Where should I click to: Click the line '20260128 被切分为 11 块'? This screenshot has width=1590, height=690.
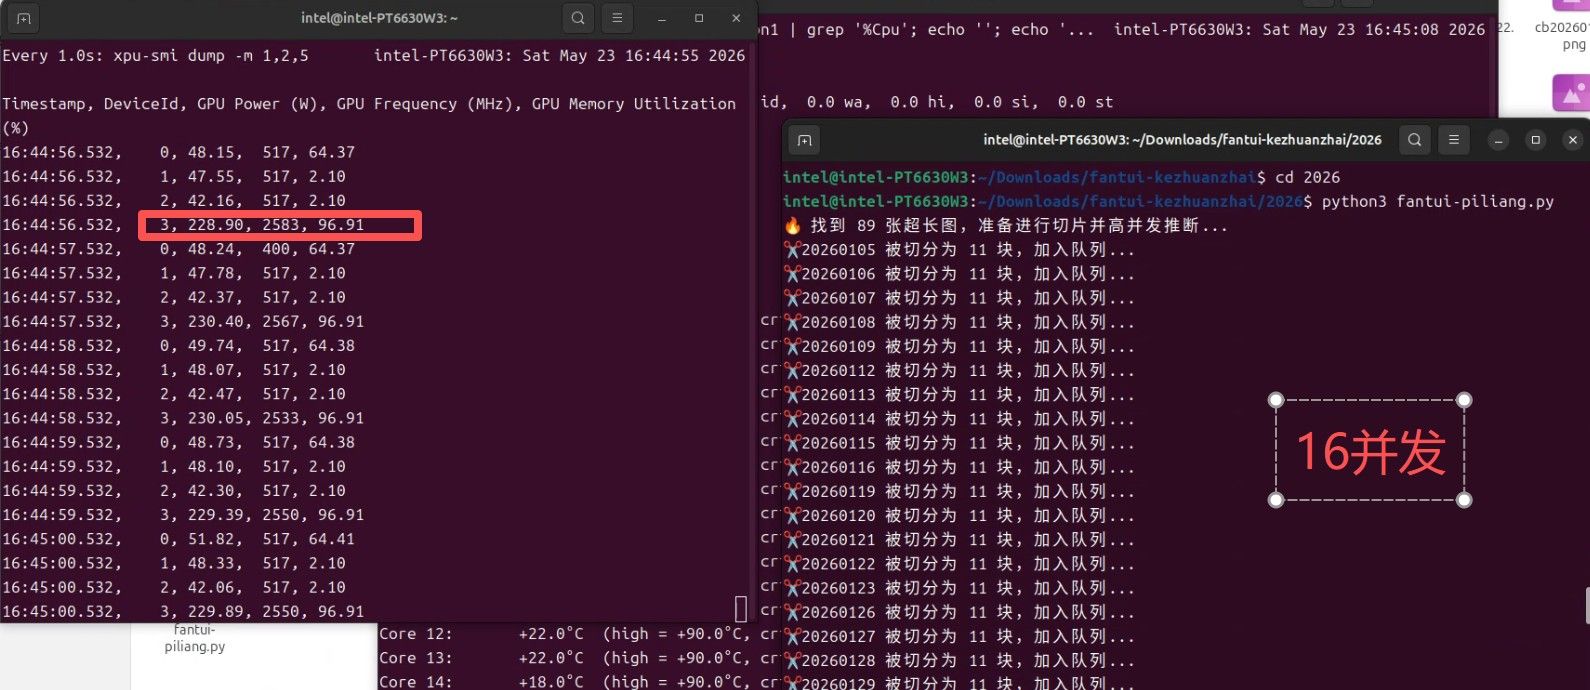coord(960,660)
